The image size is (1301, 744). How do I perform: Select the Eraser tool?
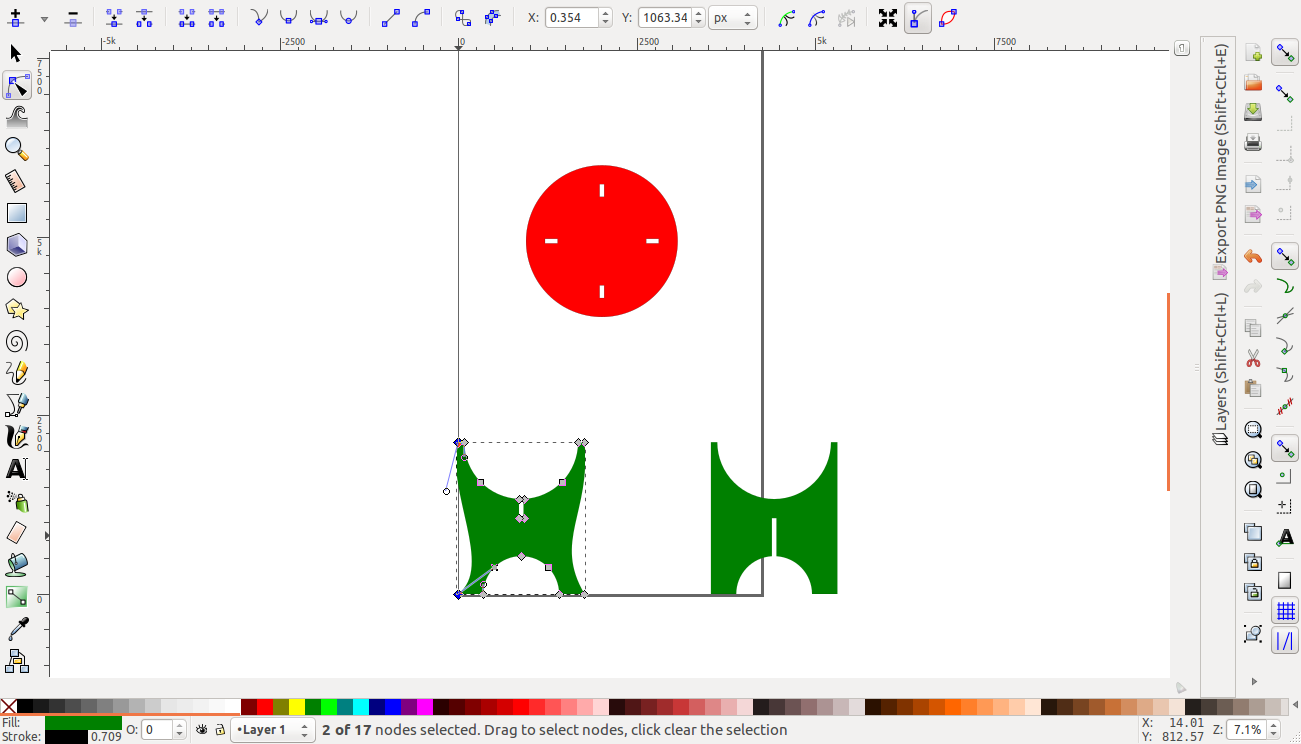(x=16, y=533)
